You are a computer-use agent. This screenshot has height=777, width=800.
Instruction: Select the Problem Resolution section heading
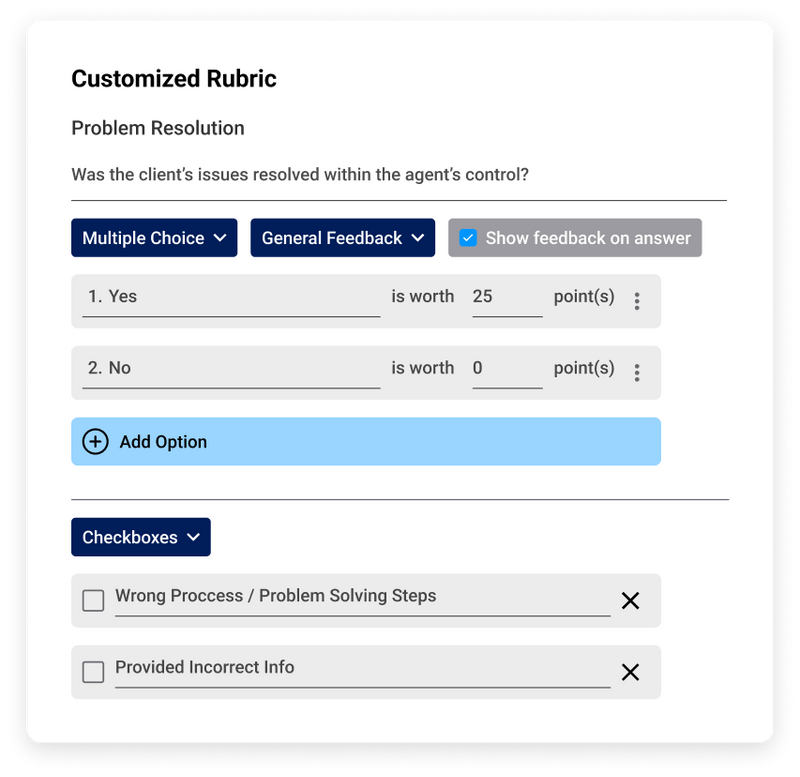pos(157,128)
